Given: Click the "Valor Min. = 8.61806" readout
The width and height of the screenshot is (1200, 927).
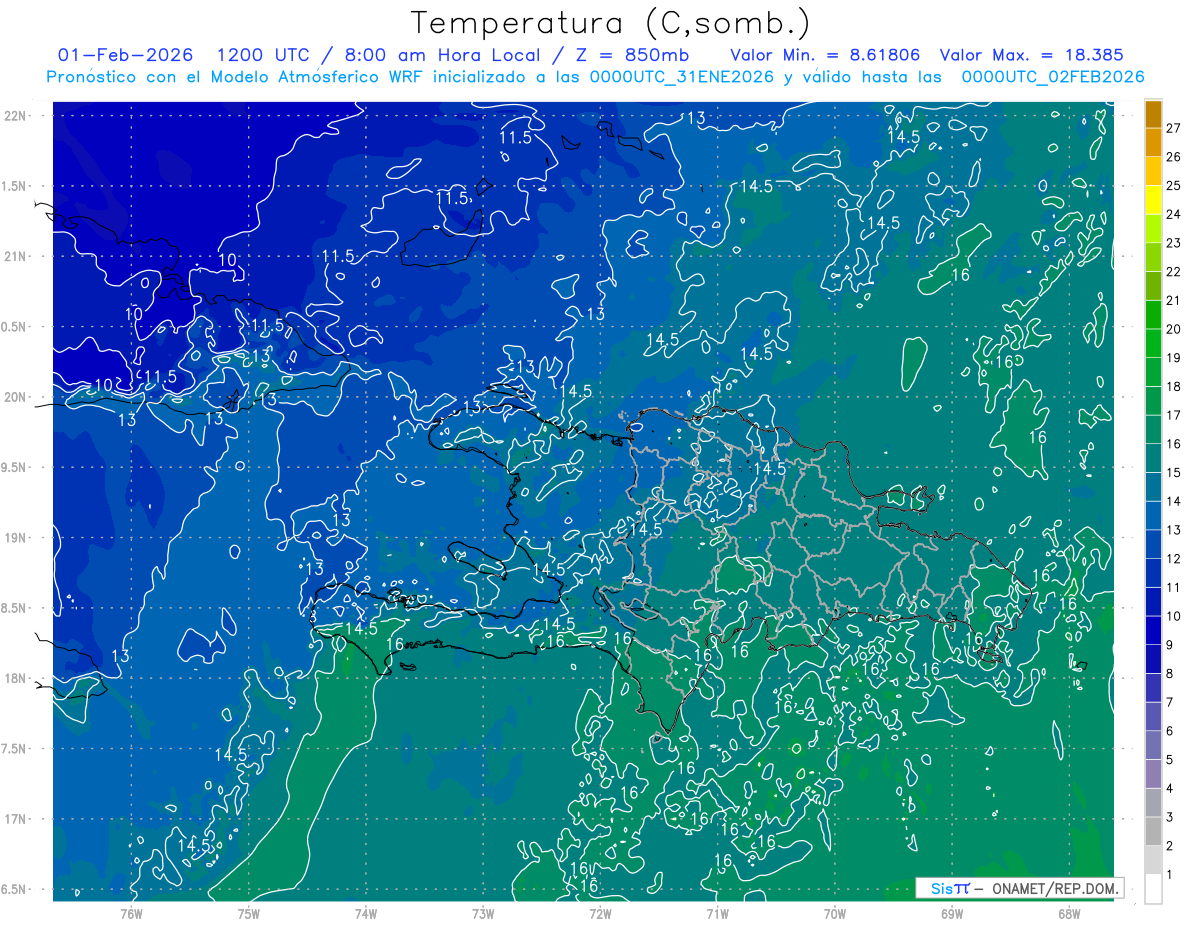Looking at the screenshot, I should (x=825, y=55).
